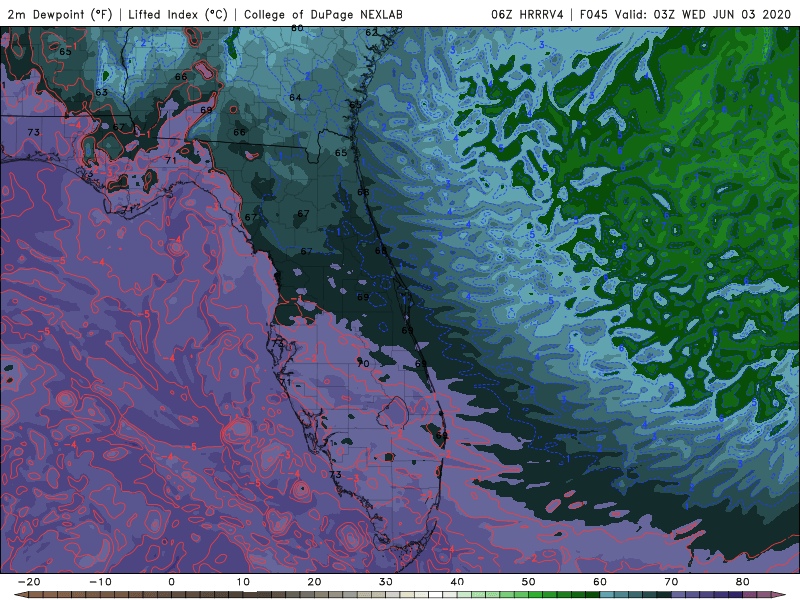Screen dimensions: 800x600
Task: Click the '10' color scale label
Action: click(243, 582)
